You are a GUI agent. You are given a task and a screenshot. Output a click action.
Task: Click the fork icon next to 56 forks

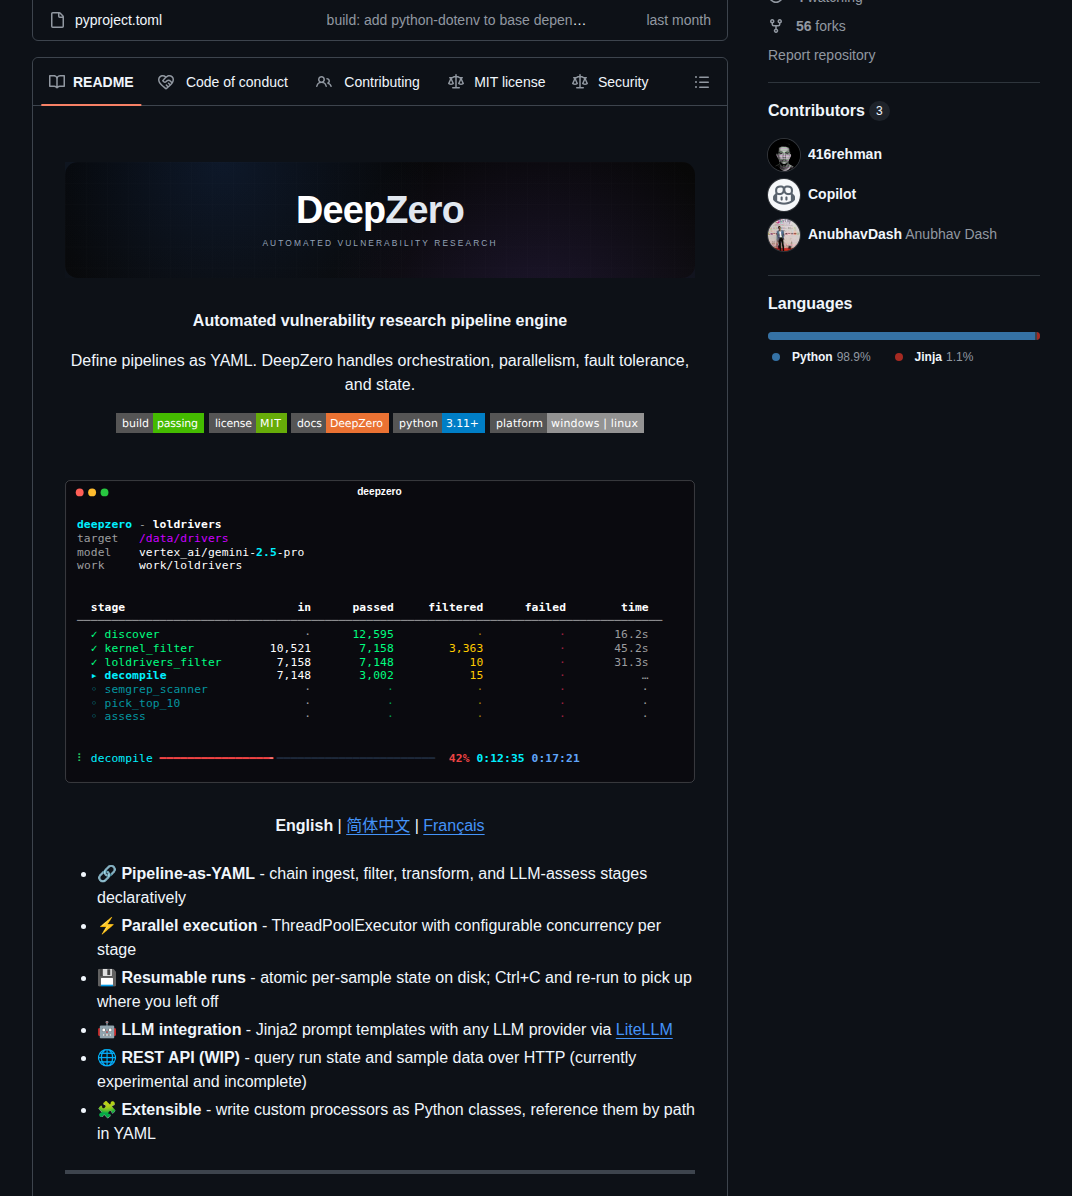tap(776, 26)
